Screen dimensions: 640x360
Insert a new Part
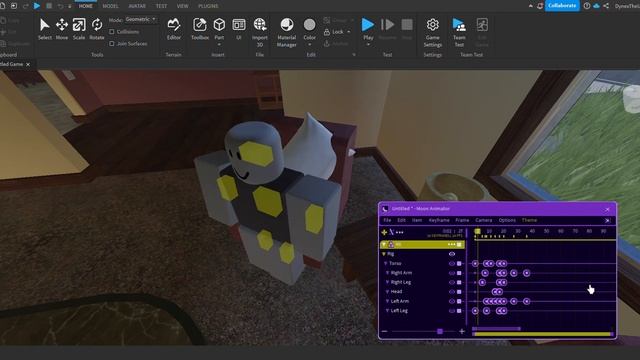point(219,29)
